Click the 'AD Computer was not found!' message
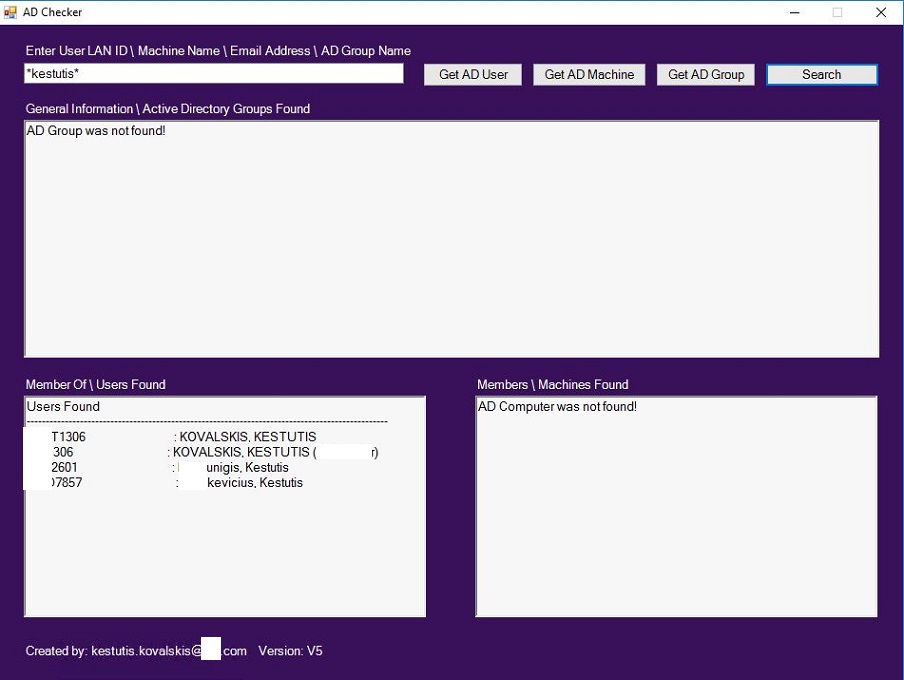The width and height of the screenshot is (904, 680). (557, 407)
